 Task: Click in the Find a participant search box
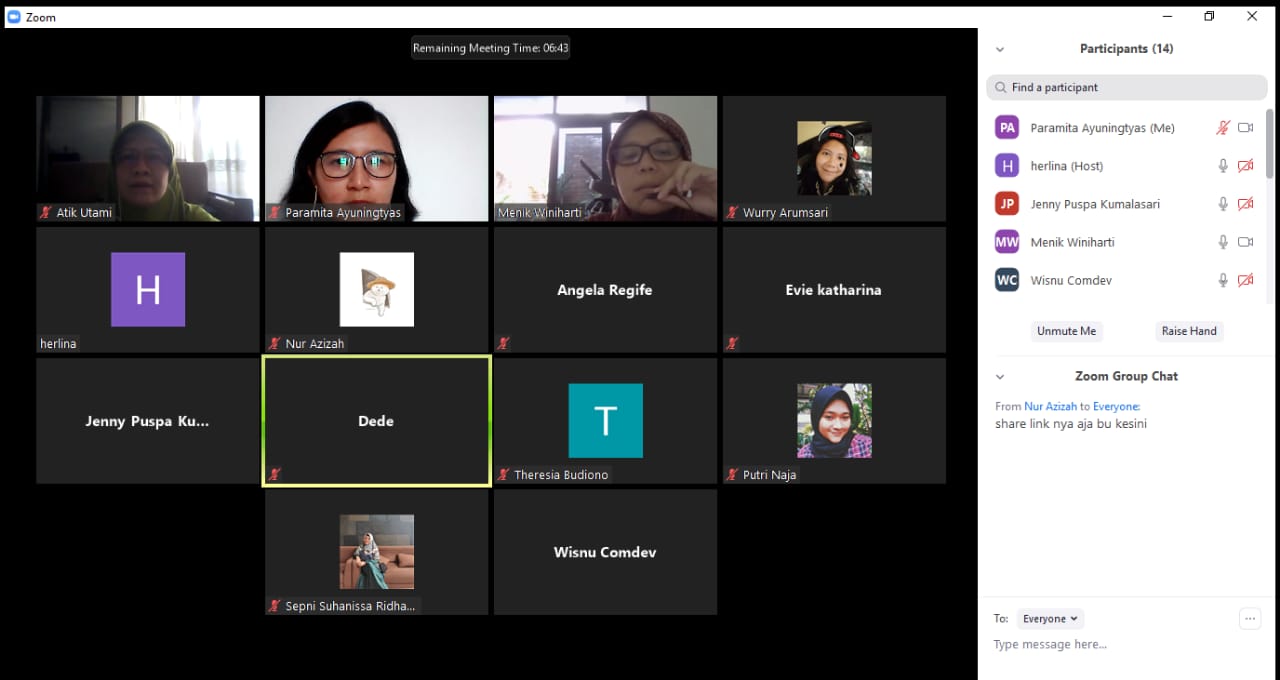[1126, 88]
